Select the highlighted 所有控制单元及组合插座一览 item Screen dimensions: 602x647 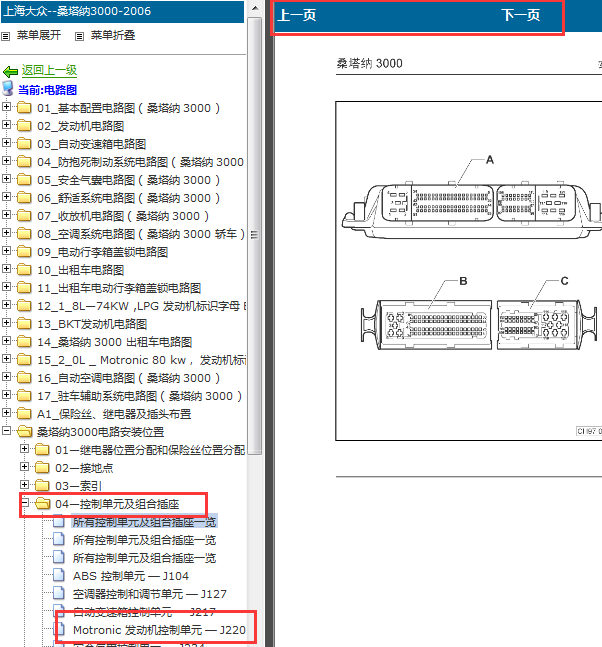coord(144,522)
